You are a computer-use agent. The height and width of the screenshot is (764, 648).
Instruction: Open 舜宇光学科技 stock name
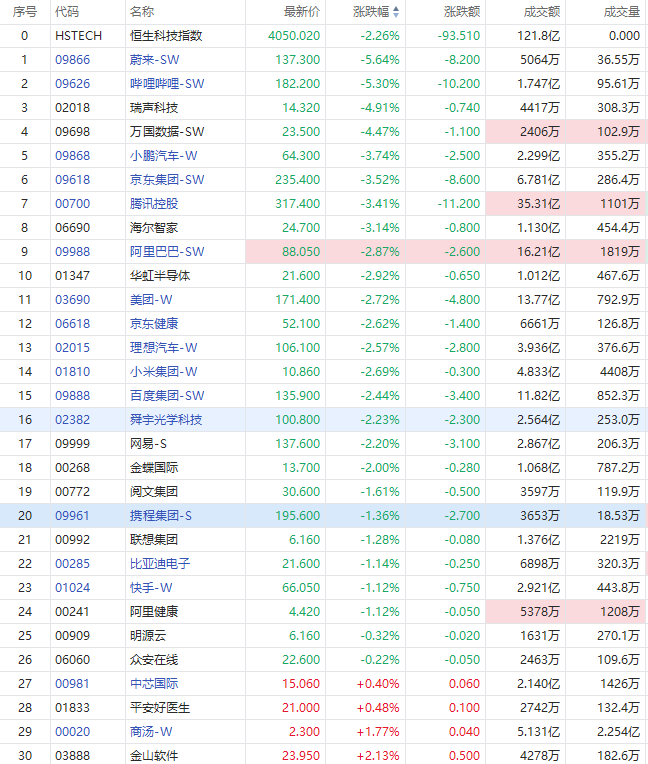[x=166, y=420]
